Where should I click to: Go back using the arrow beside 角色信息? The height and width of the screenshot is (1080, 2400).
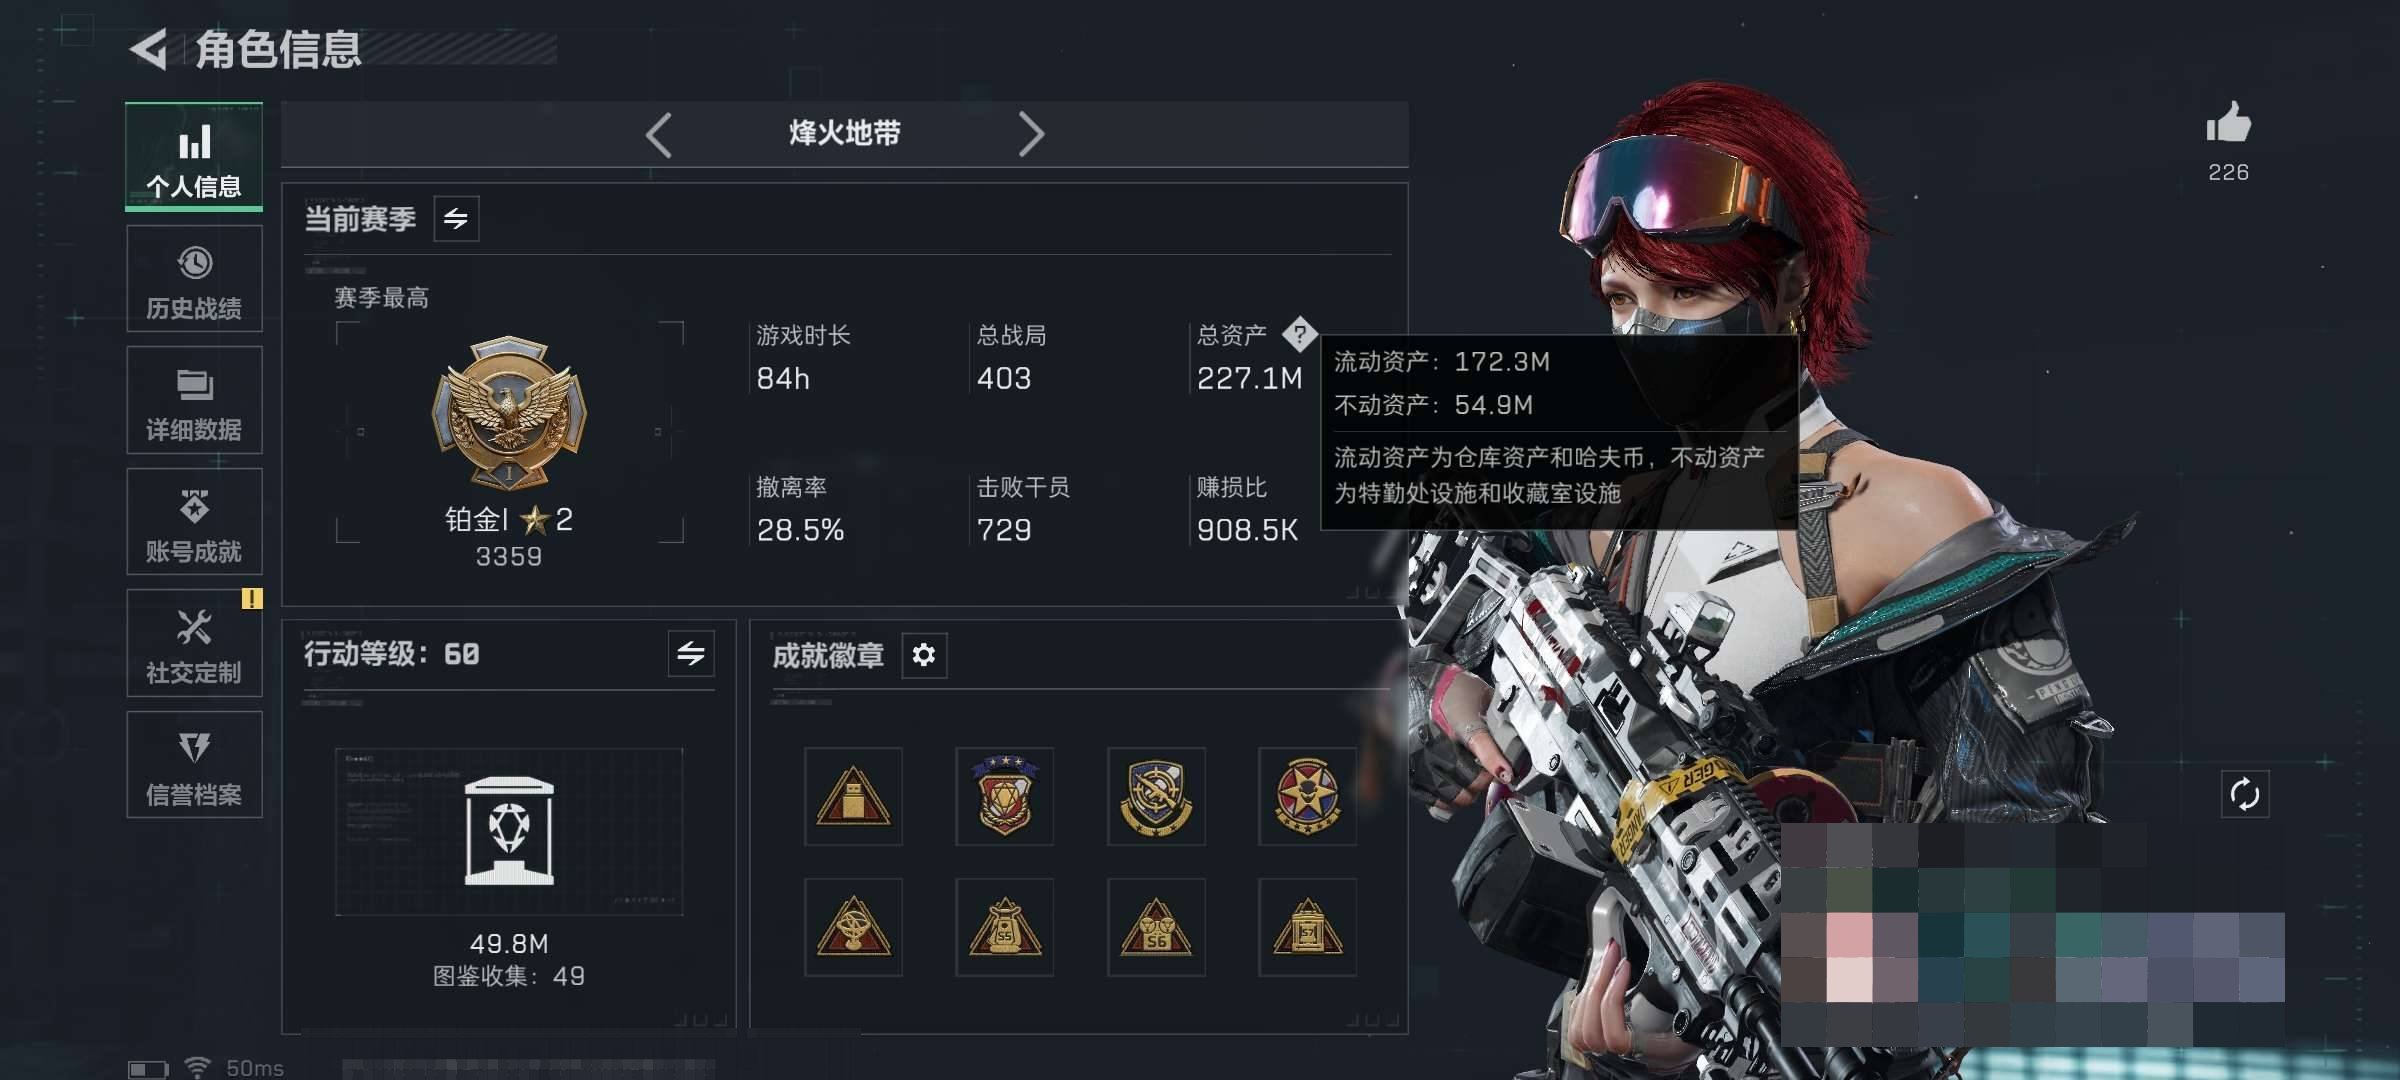150,49
